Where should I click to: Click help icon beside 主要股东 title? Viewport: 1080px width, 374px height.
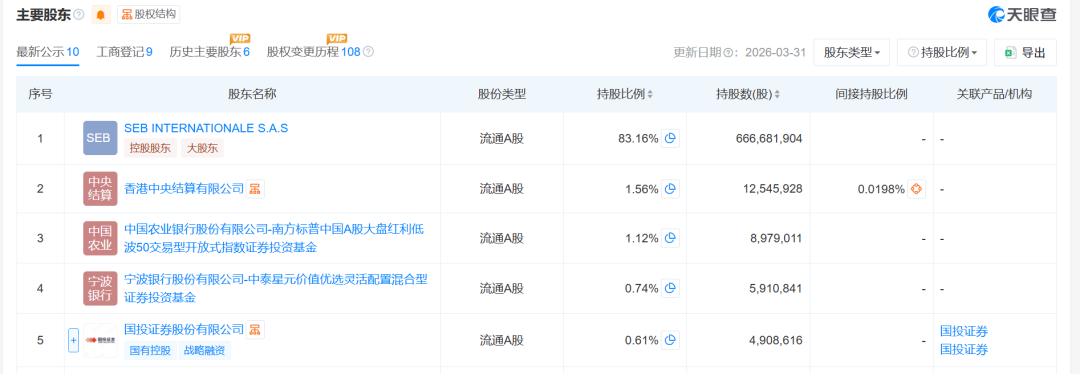point(79,14)
